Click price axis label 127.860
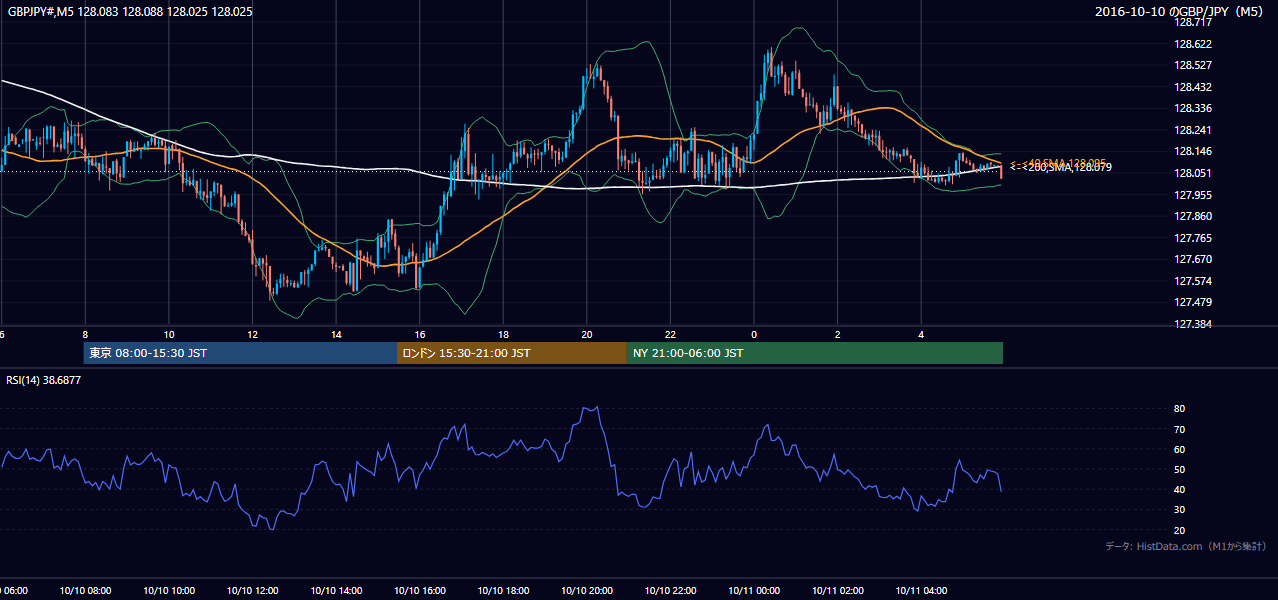The width and height of the screenshot is (1278, 600). [1193, 216]
